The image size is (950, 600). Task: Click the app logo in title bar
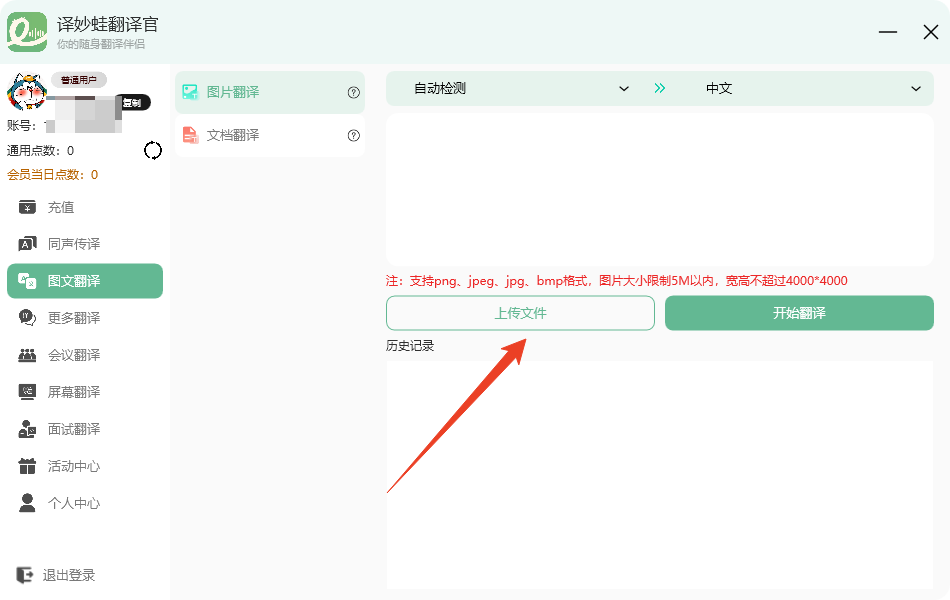(x=27, y=32)
